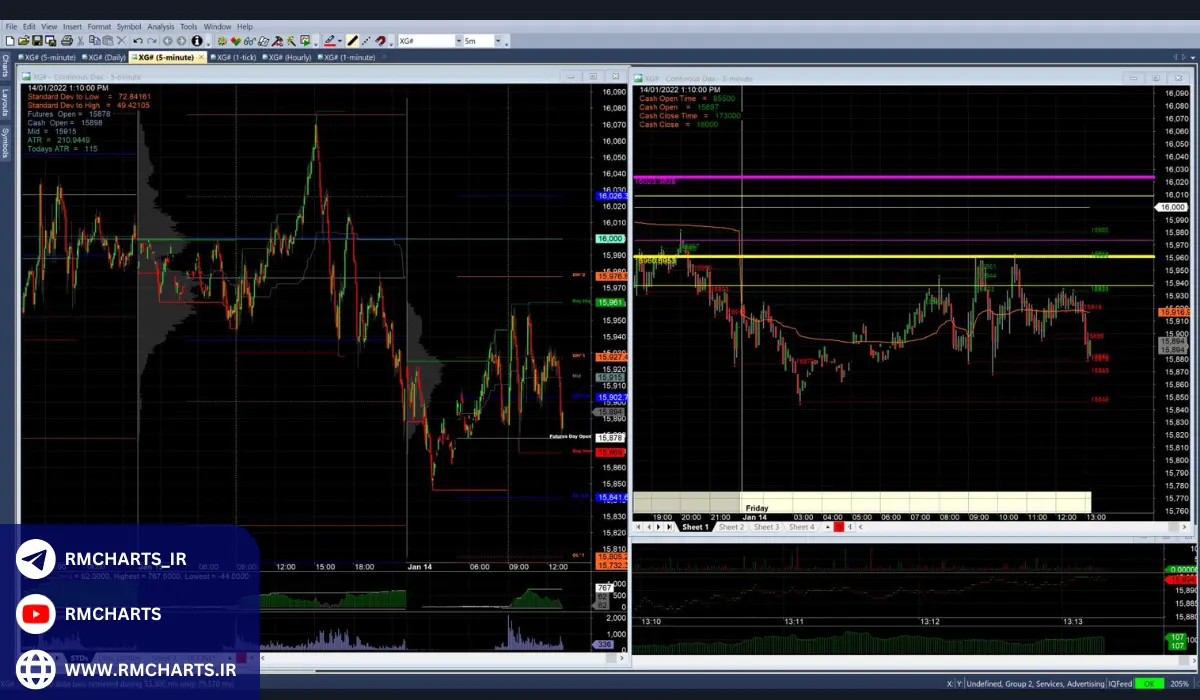1200x700 pixels.
Task: Click the red square by sheet tabs
Action: [x=839, y=527]
